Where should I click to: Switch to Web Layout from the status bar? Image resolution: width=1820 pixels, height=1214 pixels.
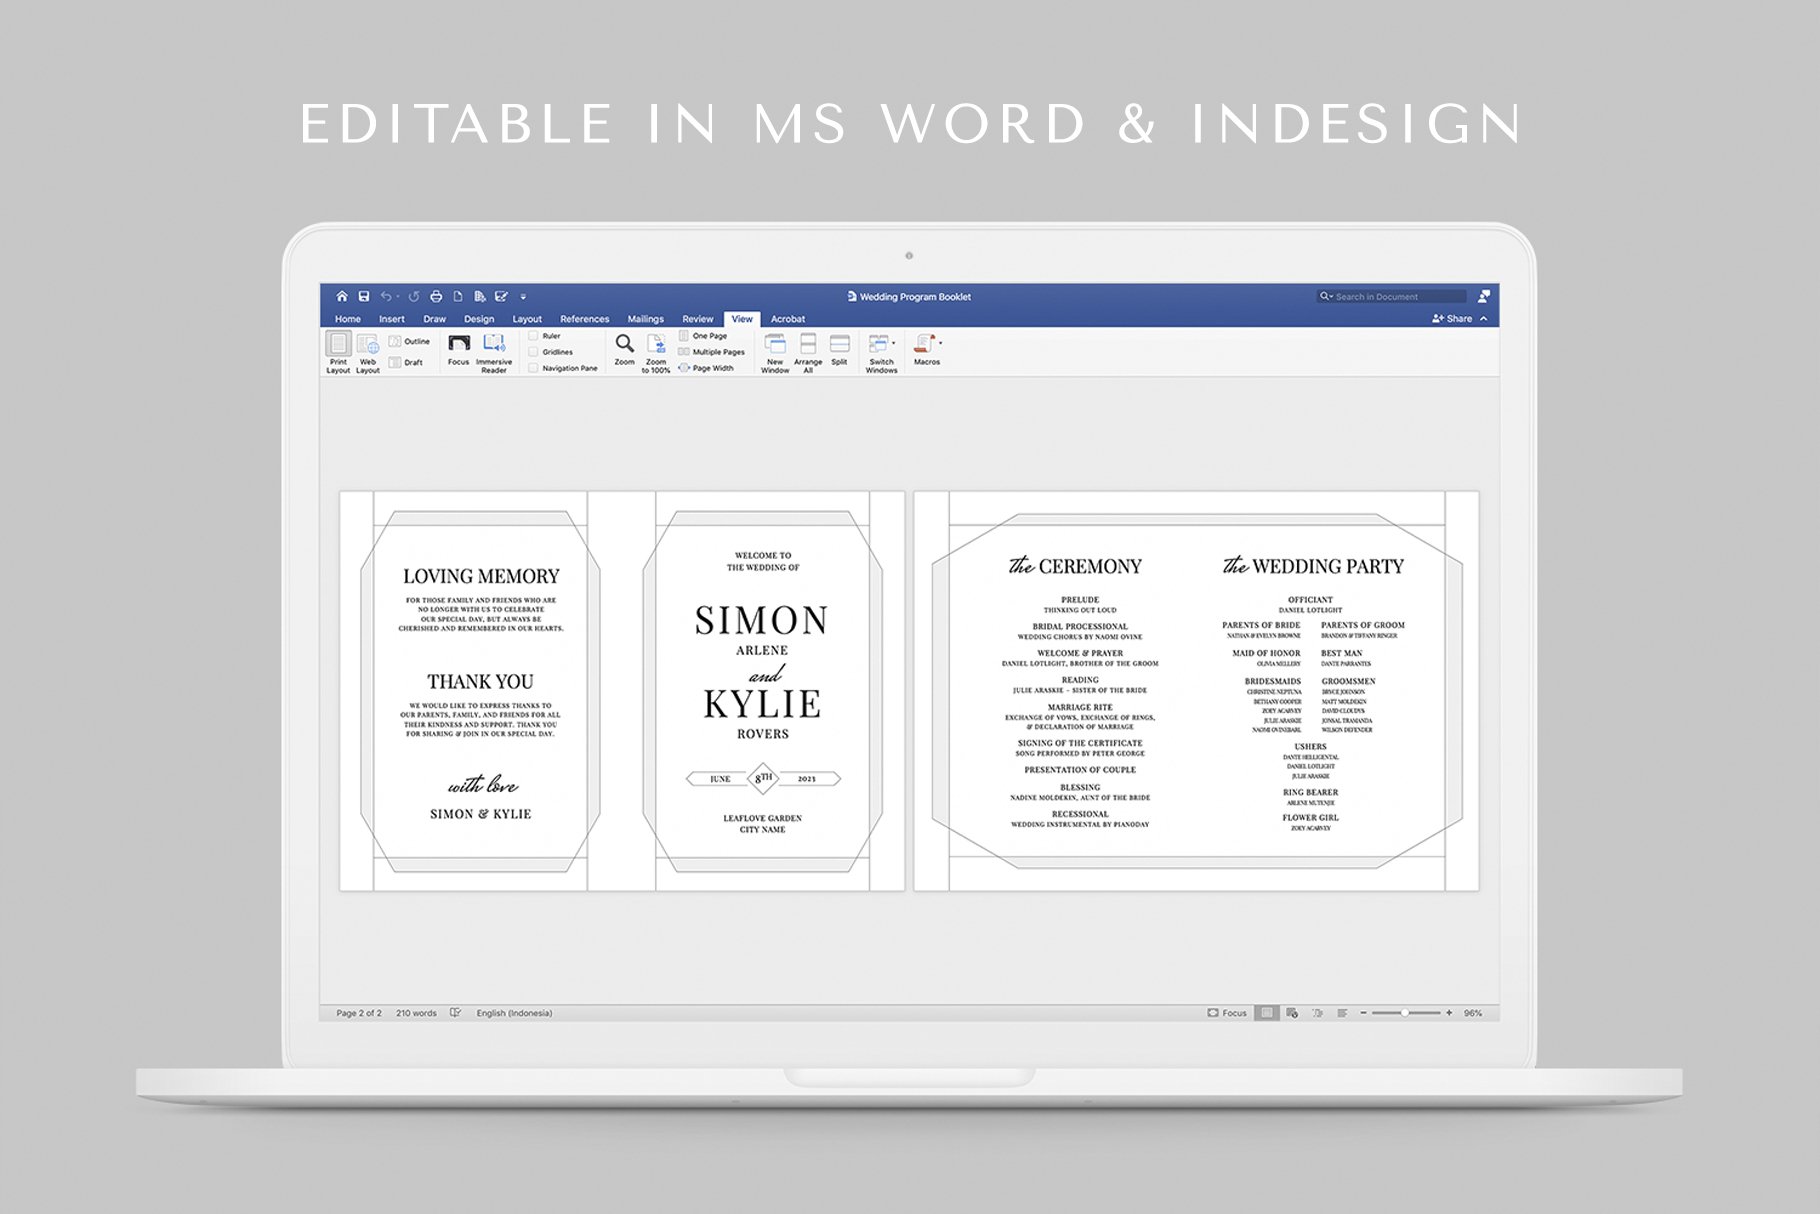[1292, 1013]
